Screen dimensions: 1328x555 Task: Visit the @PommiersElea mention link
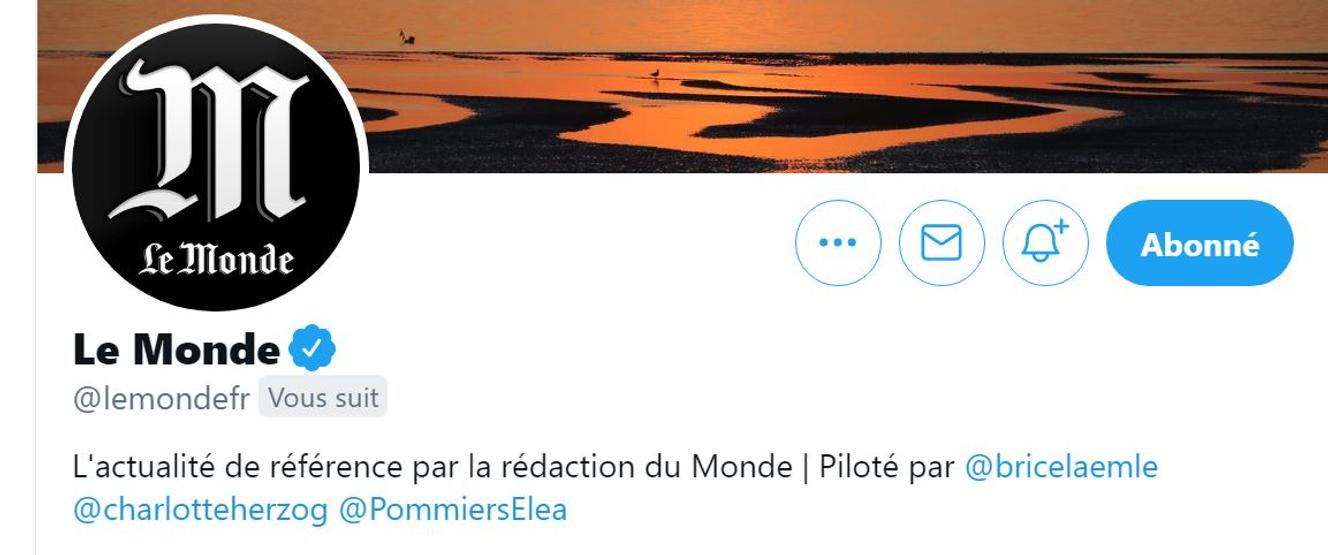coord(454,510)
